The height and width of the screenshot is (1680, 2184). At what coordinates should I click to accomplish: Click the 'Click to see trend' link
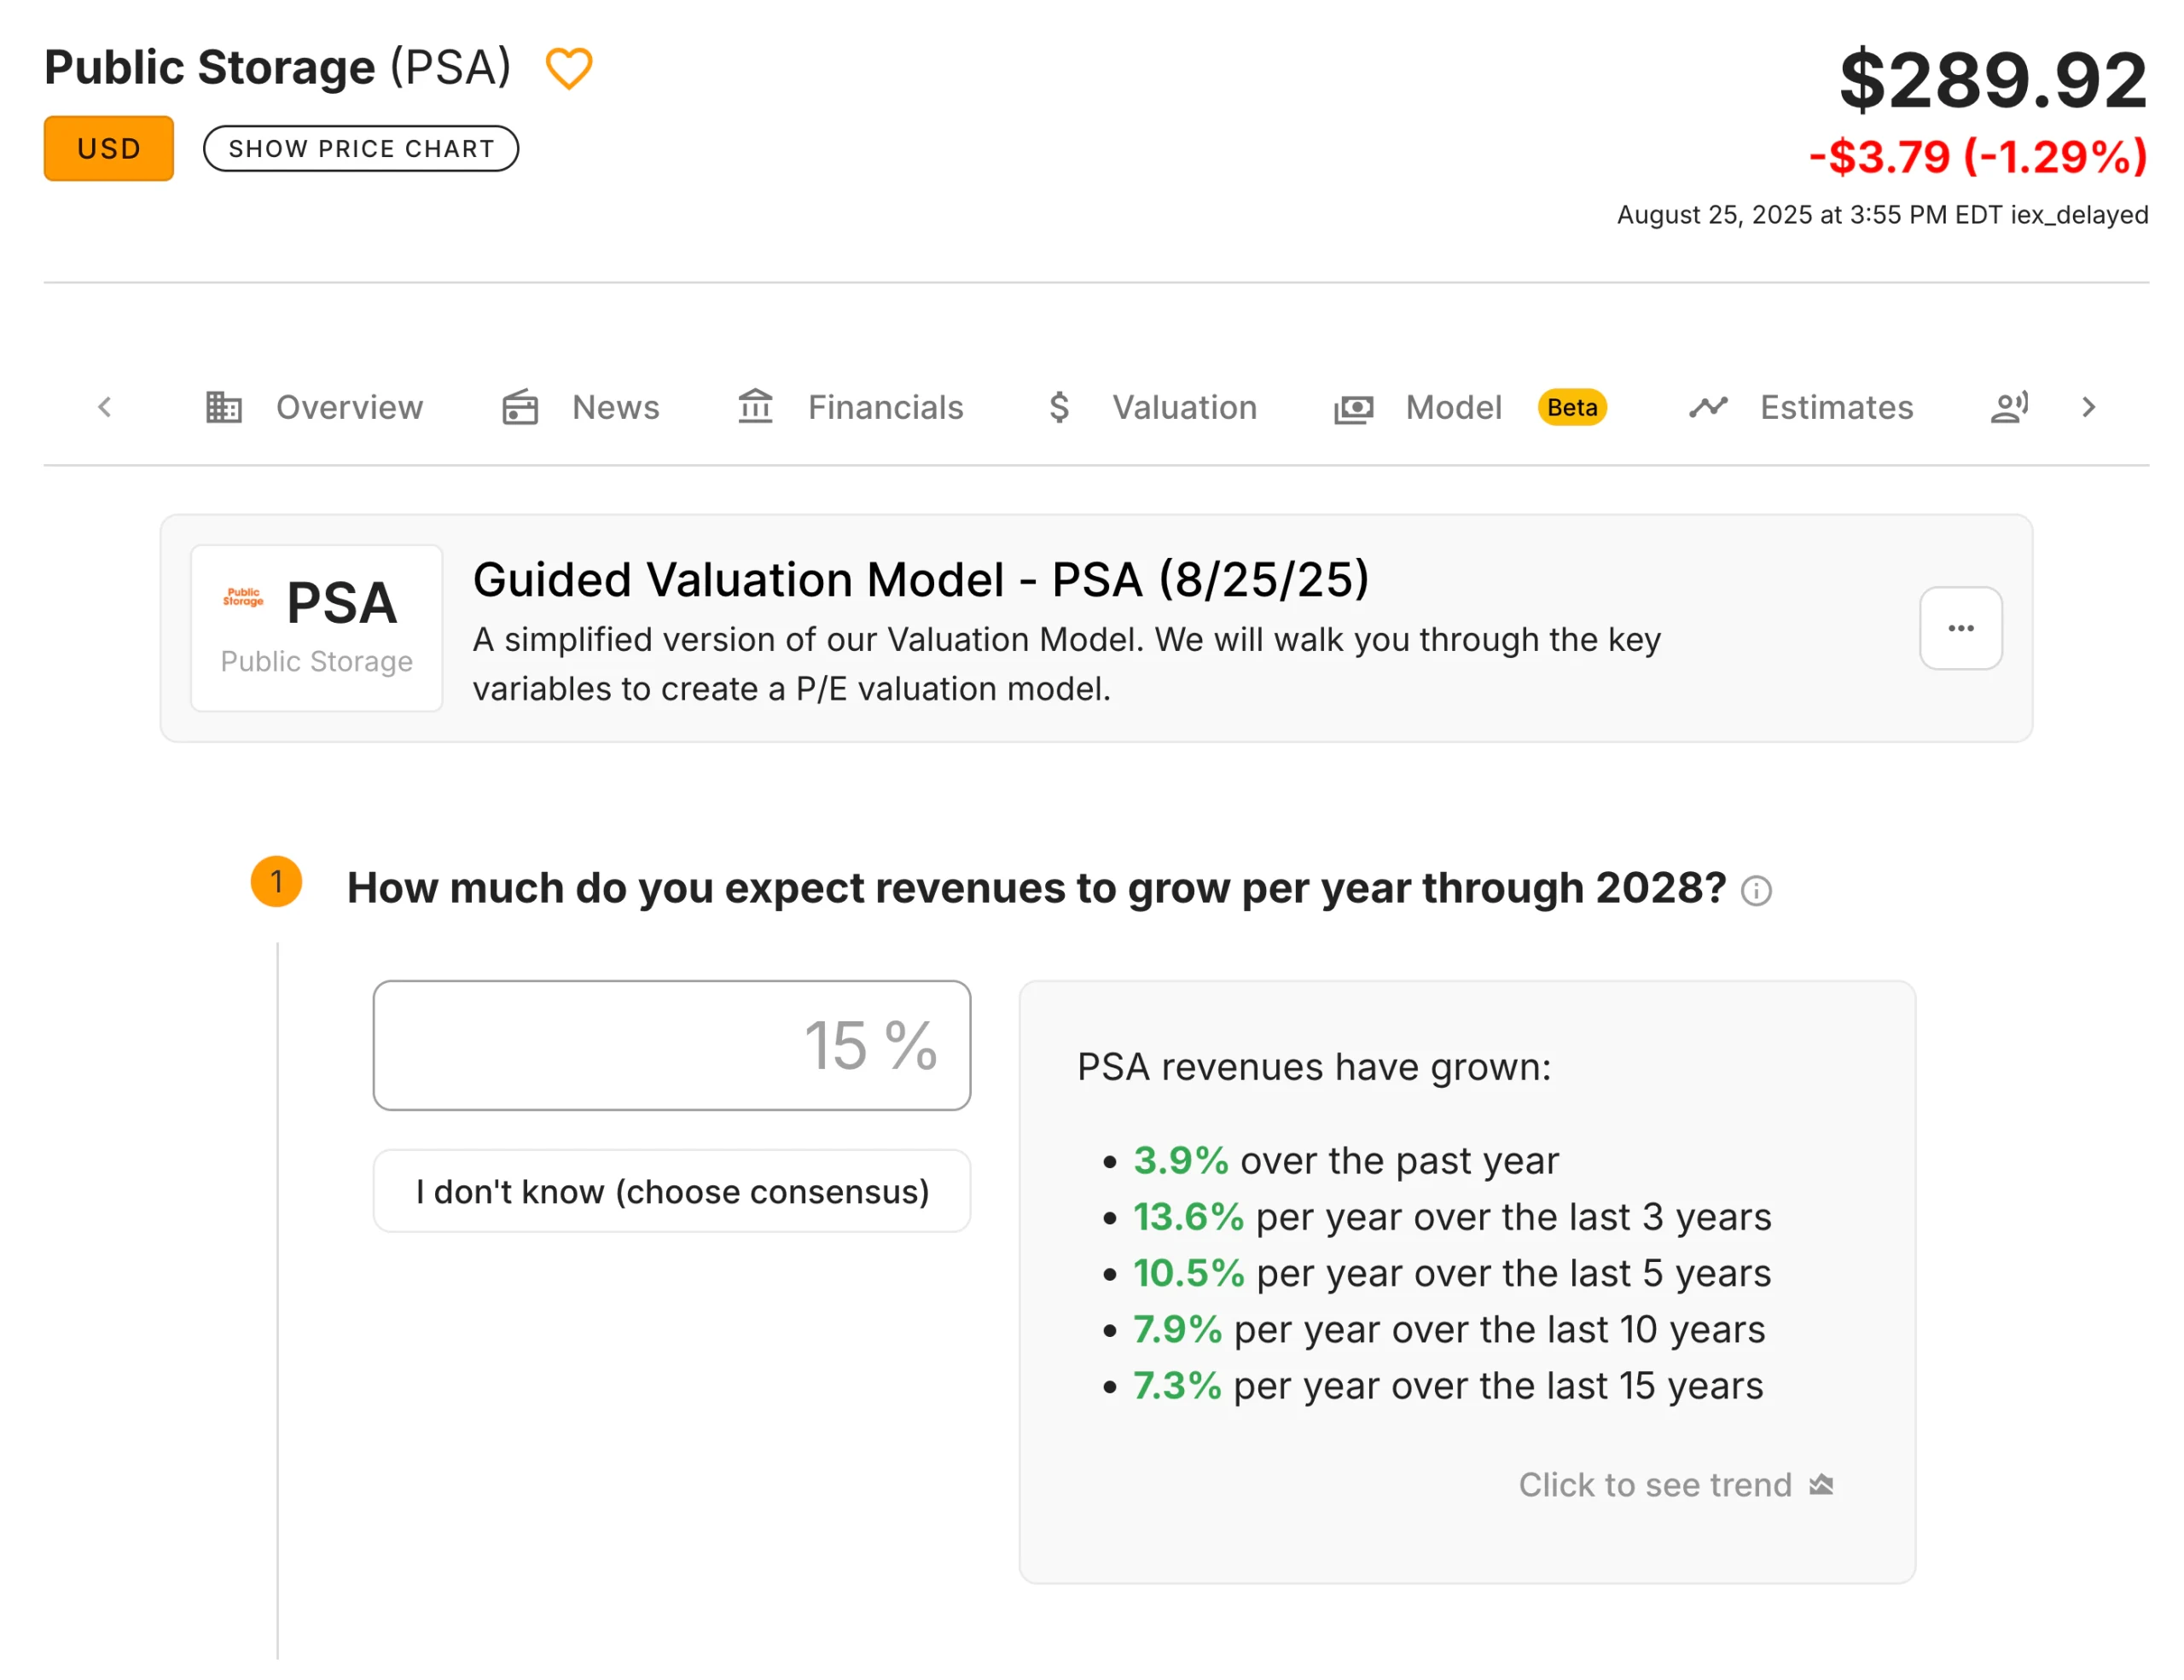[1654, 1485]
